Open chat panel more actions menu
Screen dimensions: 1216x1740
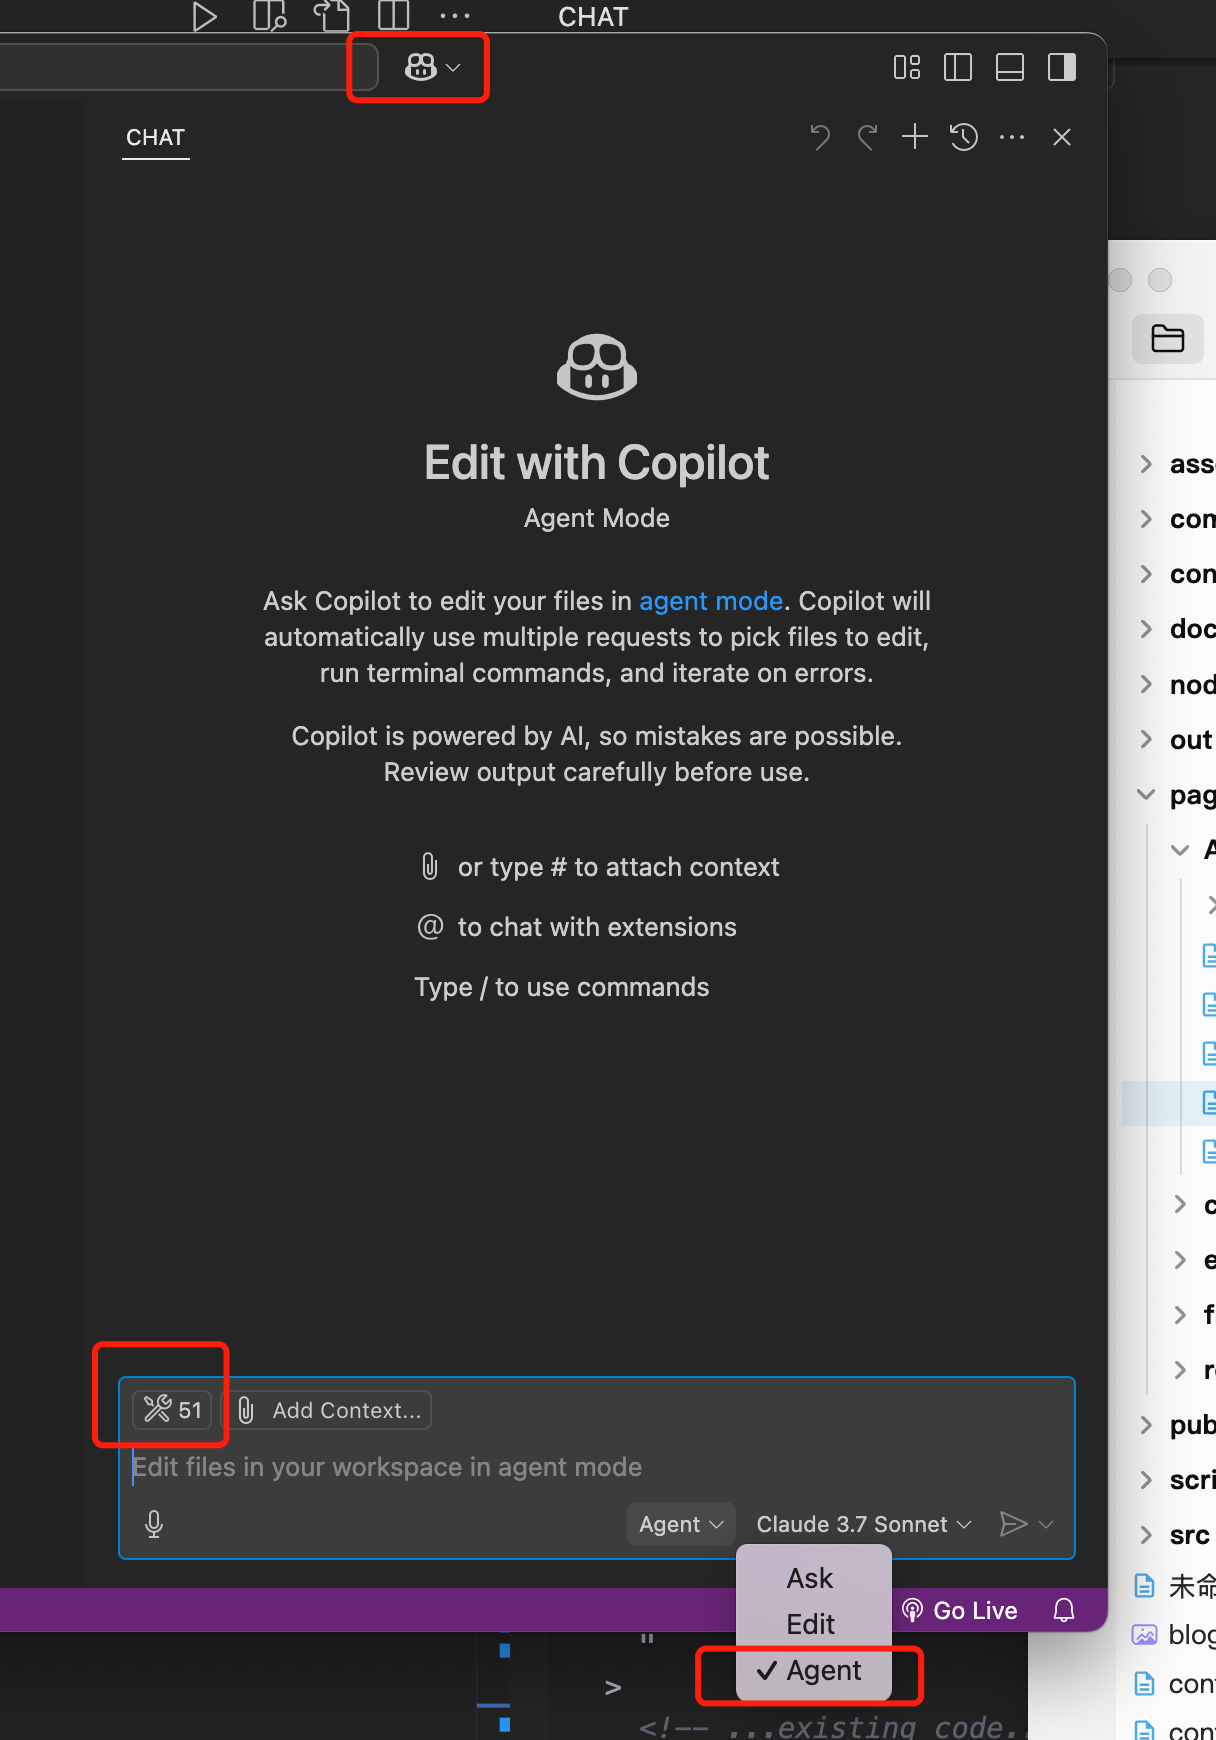[x=1012, y=137]
